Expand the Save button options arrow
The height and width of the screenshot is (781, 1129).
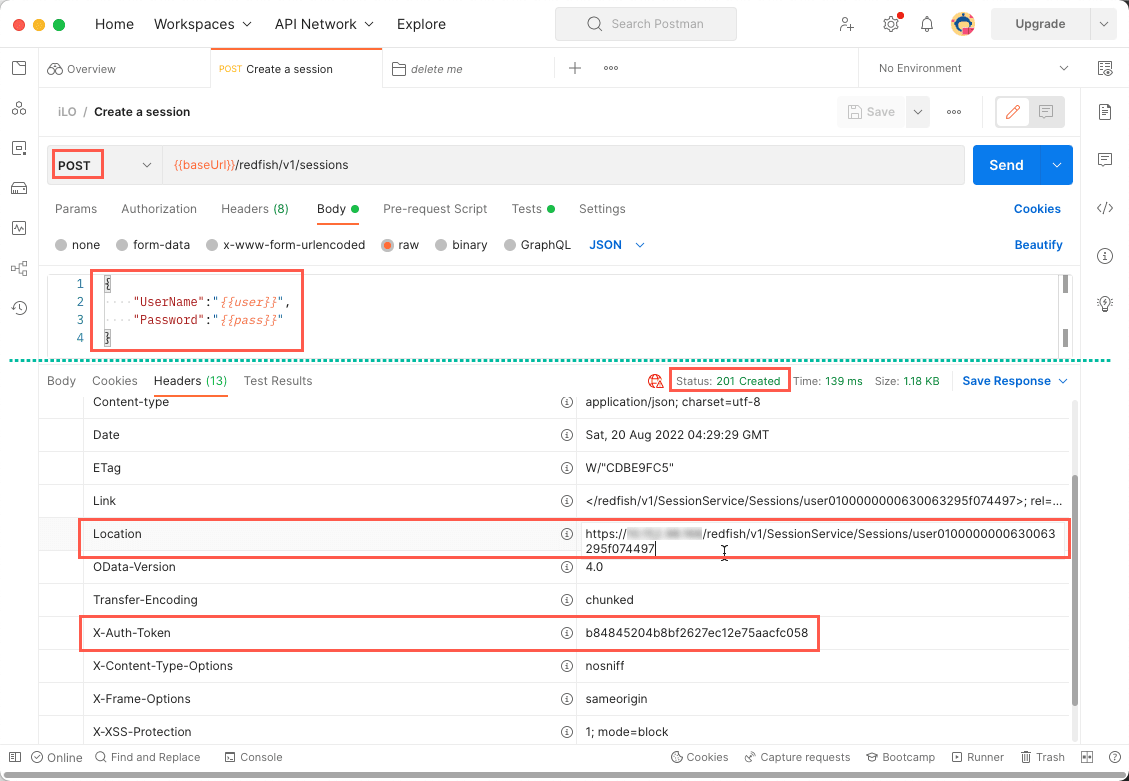tap(917, 112)
